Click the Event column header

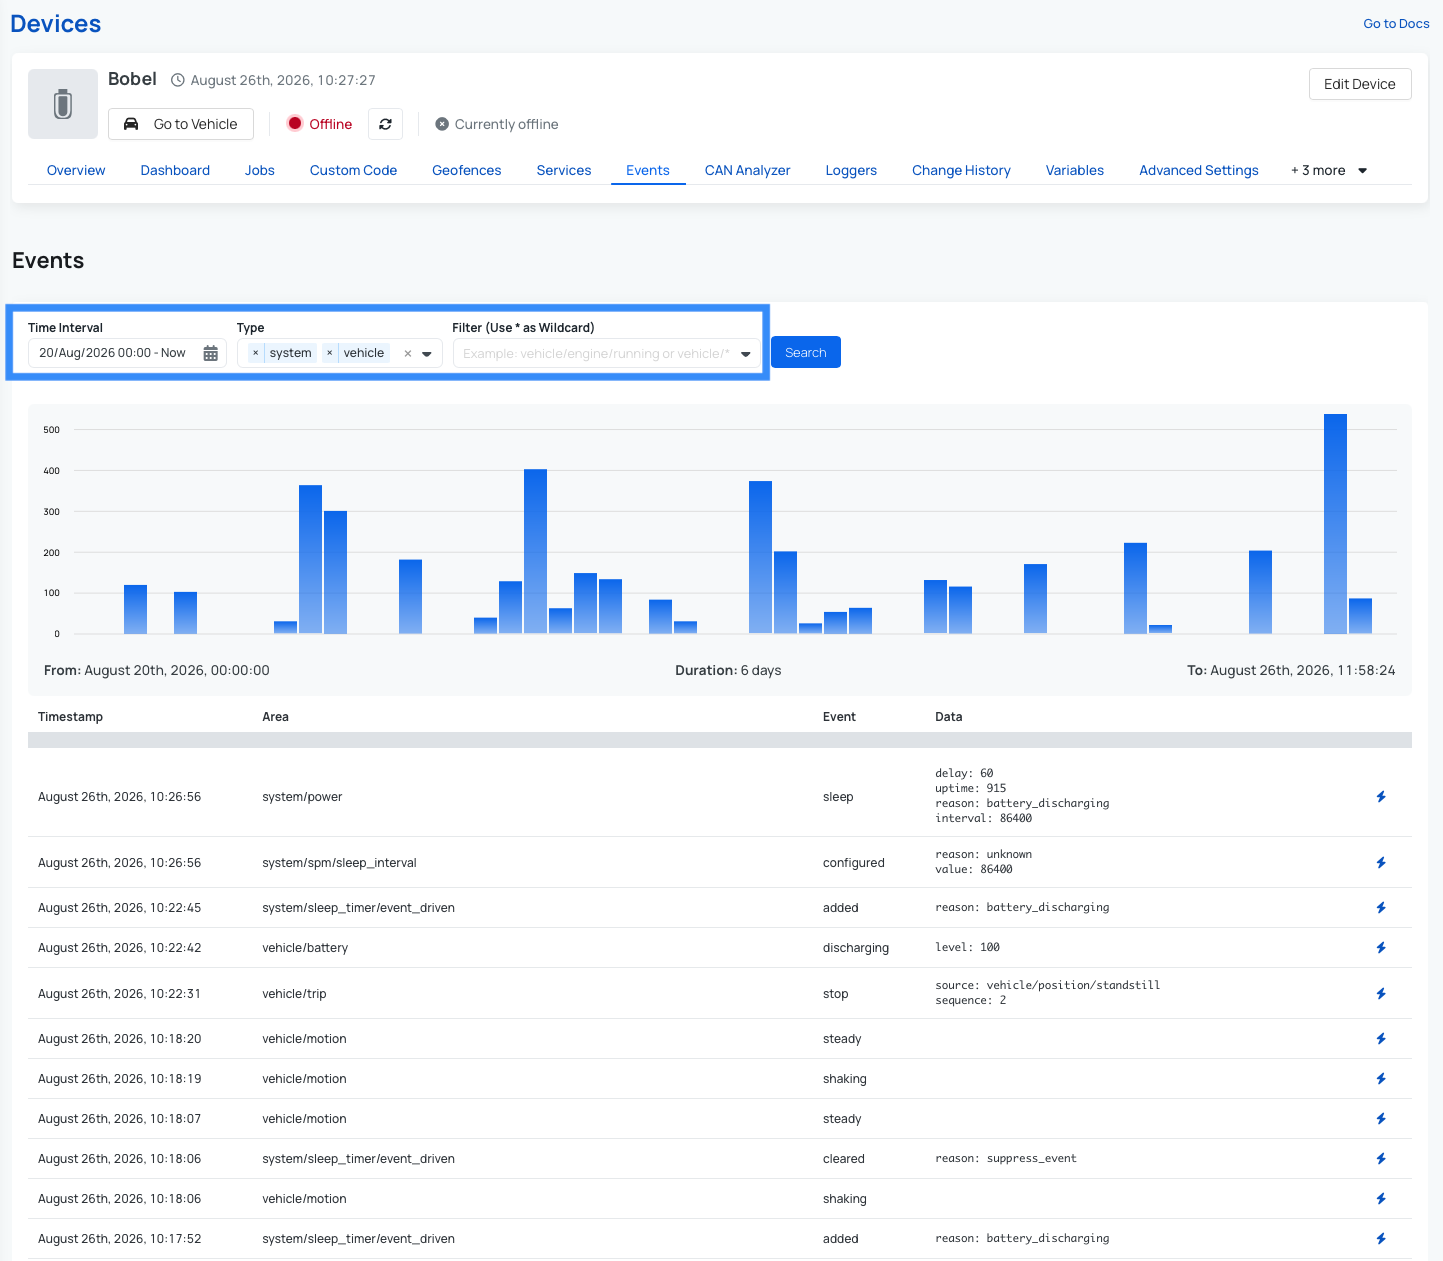(x=839, y=717)
